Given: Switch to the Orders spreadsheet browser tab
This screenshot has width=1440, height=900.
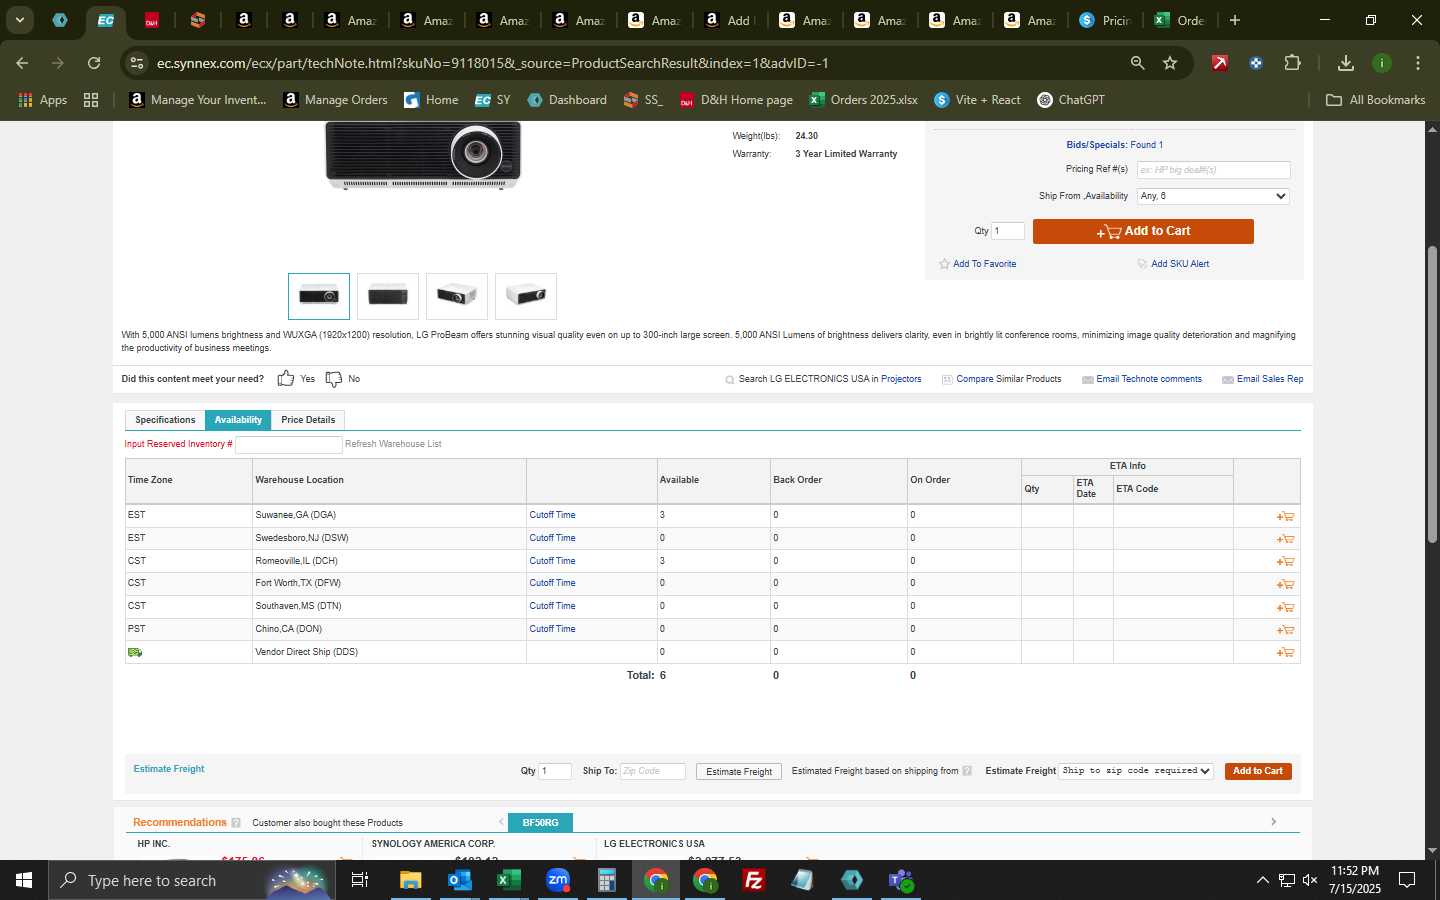Looking at the screenshot, I should (x=1180, y=20).
